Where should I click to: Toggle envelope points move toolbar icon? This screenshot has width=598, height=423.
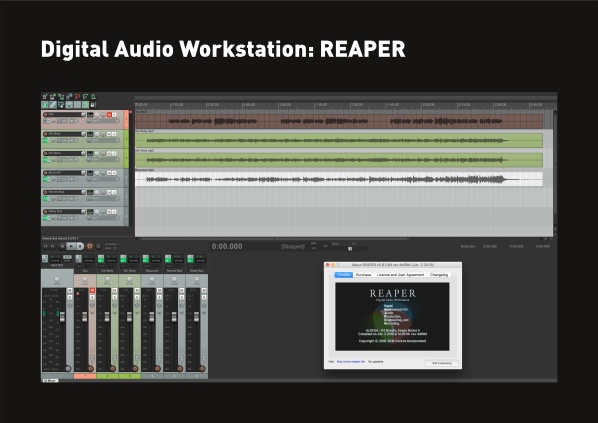69,105
